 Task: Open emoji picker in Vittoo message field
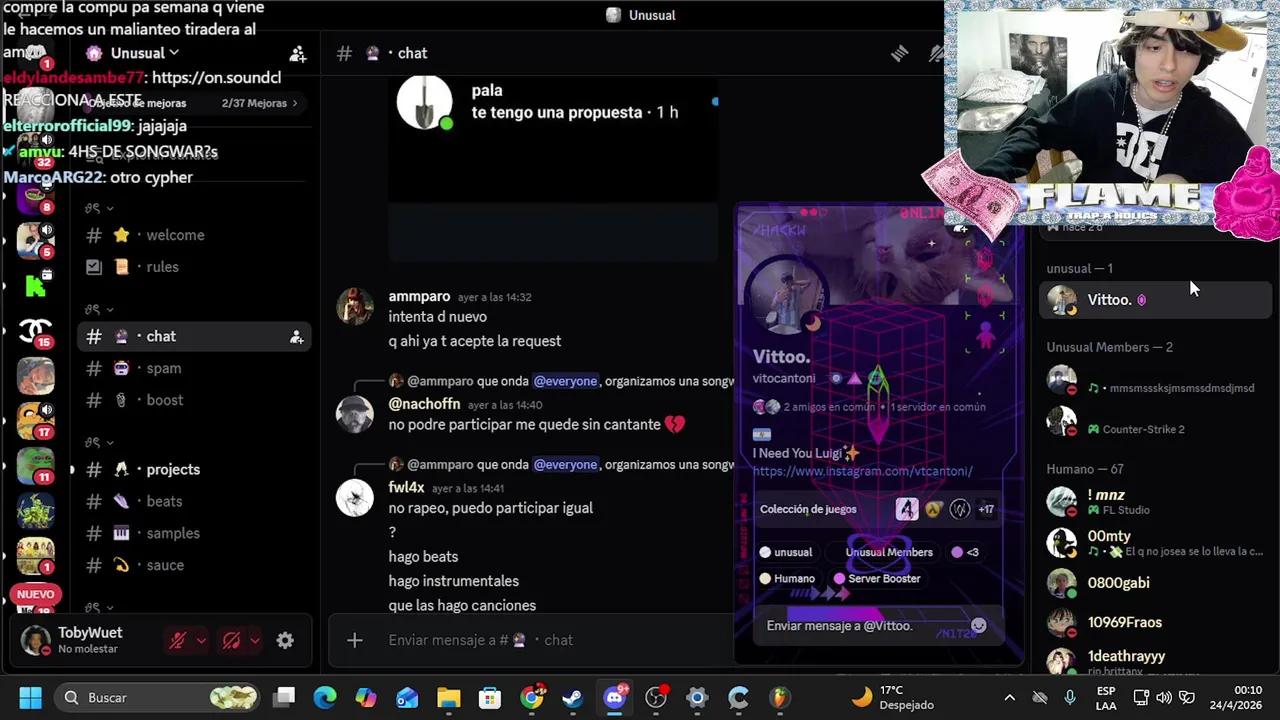click(979, 626)
